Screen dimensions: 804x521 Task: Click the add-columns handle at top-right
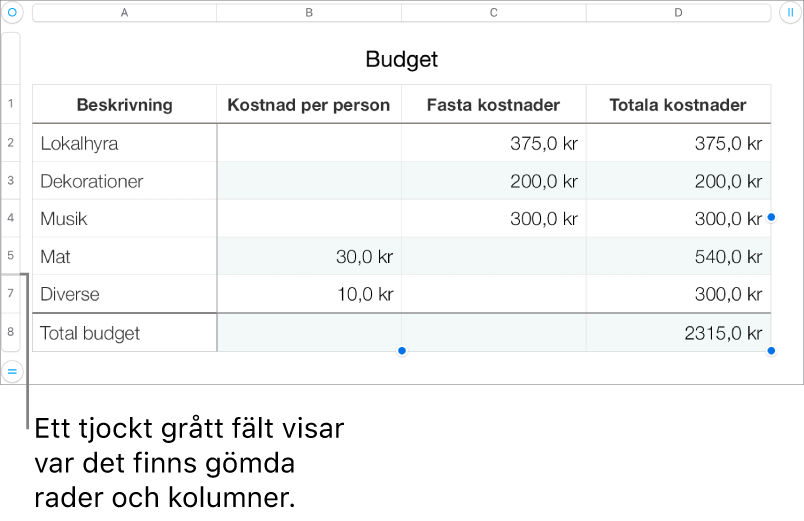790,12
